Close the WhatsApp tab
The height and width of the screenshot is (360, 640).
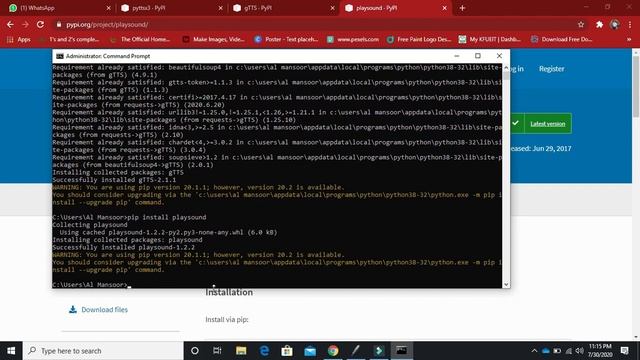coord(109,8)
